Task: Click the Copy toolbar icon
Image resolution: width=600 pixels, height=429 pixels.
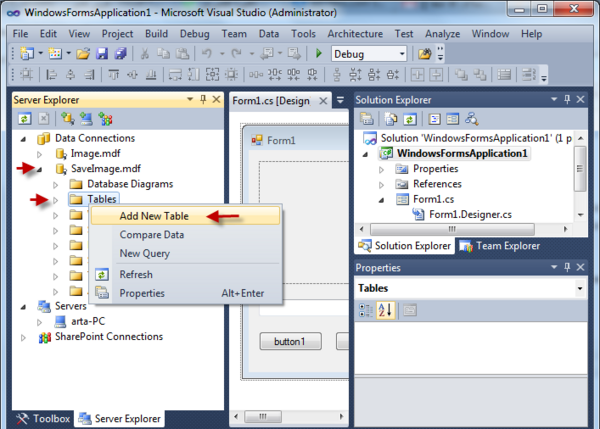Action: (x=163, y=54)
